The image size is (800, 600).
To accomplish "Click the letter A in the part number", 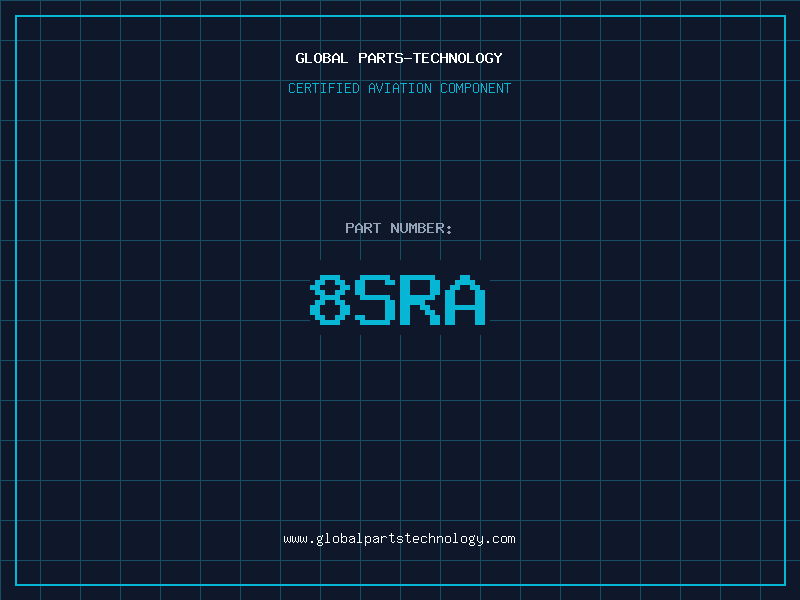I will tap(465, 301).
